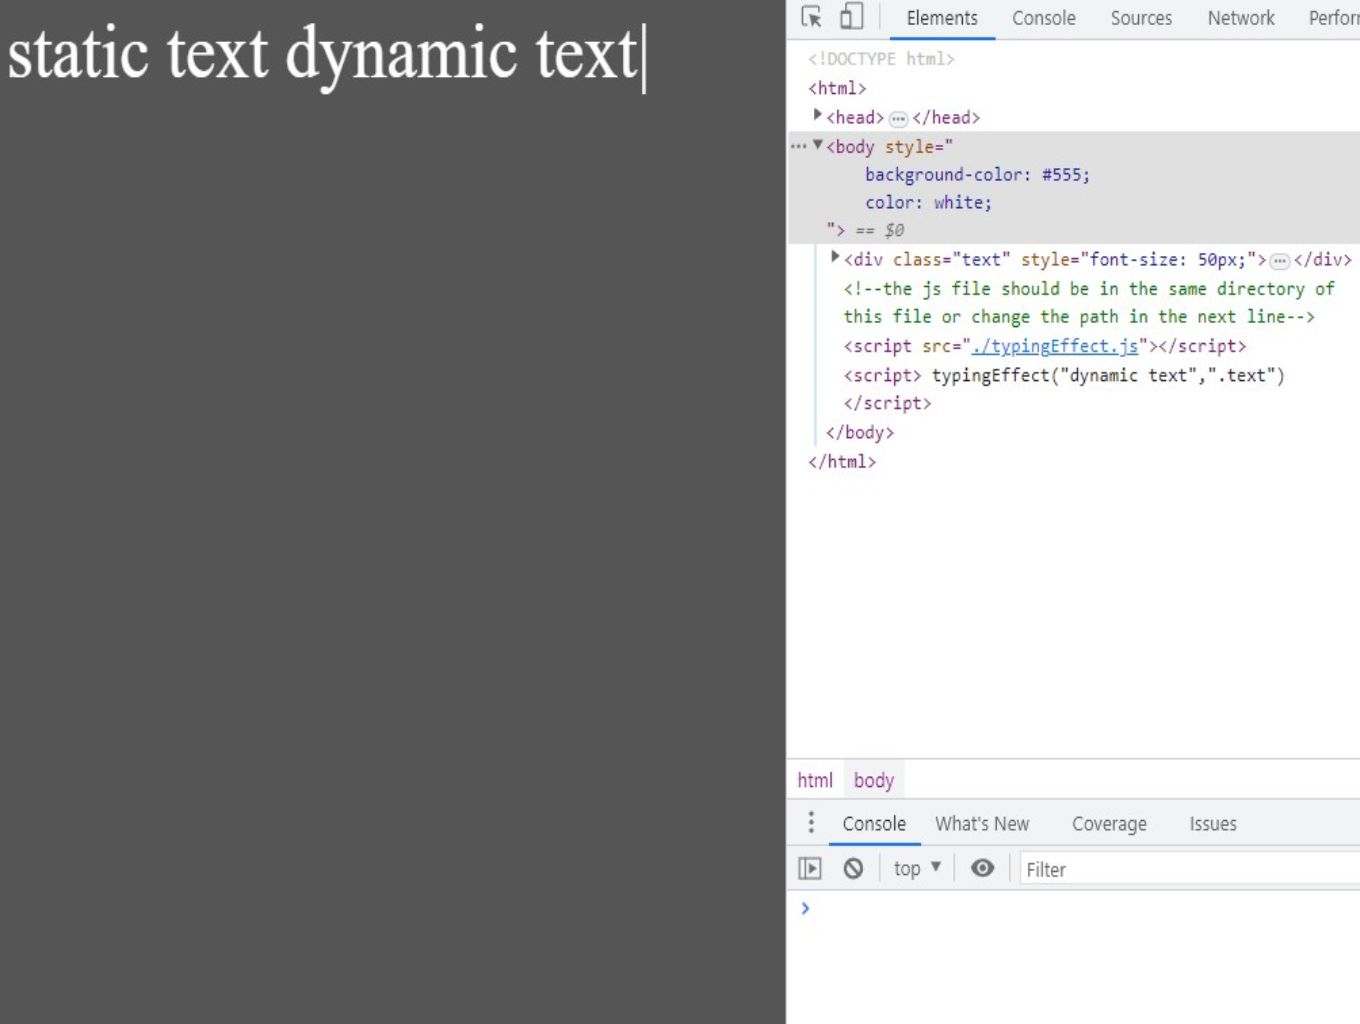Toggle the device toolbar icon
The width and height of the screenshot is (1360, 1024).
(x=851, y=17)
